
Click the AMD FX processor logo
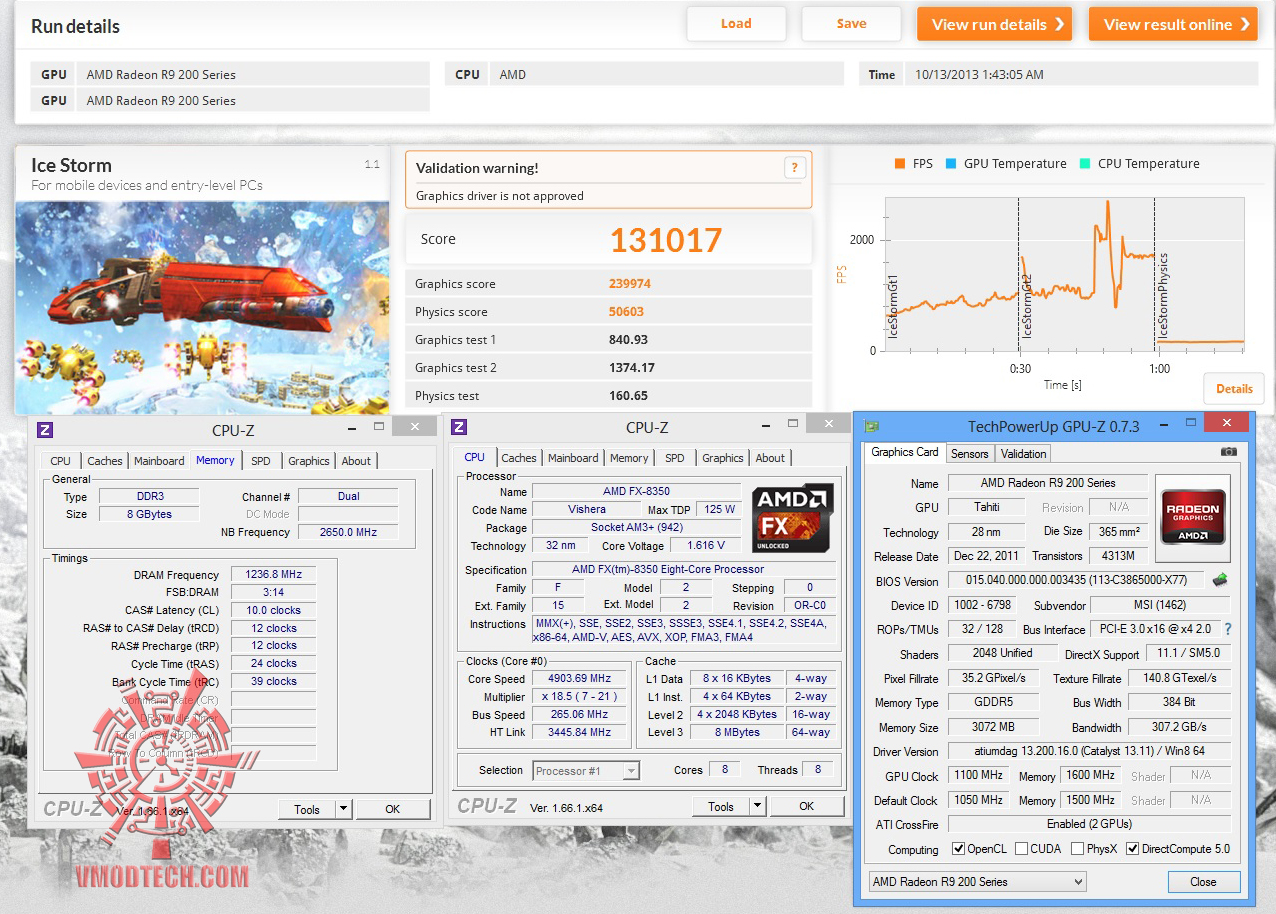coord(793,518)
